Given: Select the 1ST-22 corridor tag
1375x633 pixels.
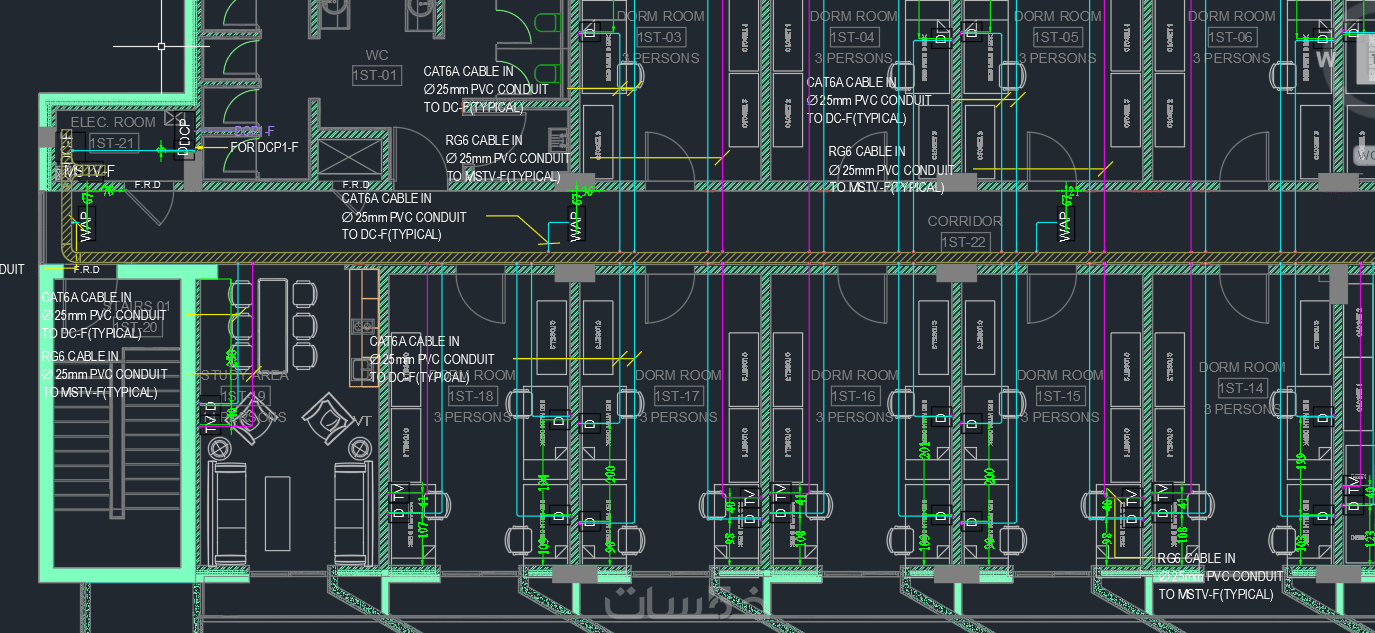Looking at the screenshot, I should (964, 242).
